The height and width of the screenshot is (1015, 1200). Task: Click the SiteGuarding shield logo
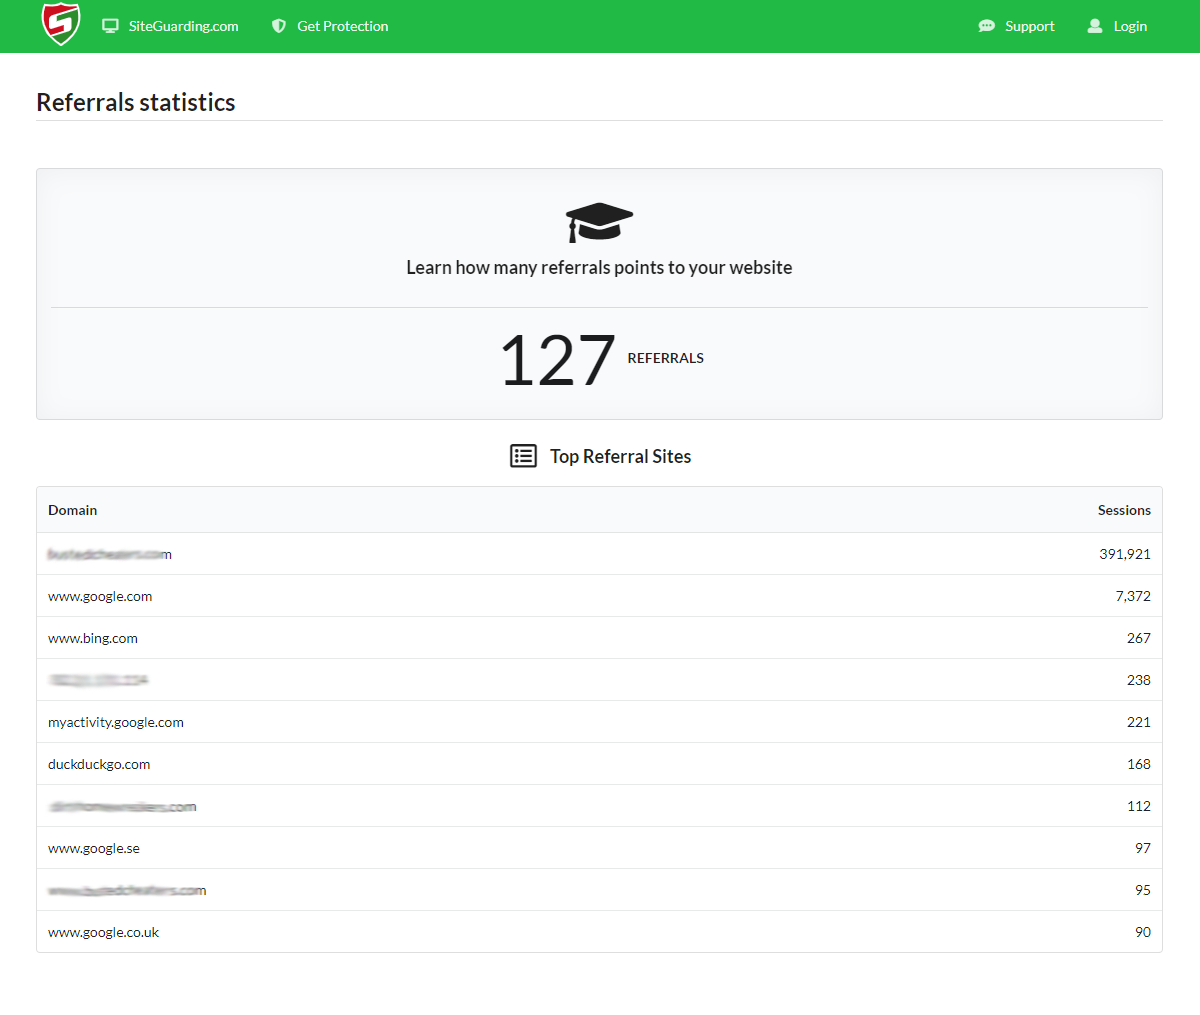60,25
